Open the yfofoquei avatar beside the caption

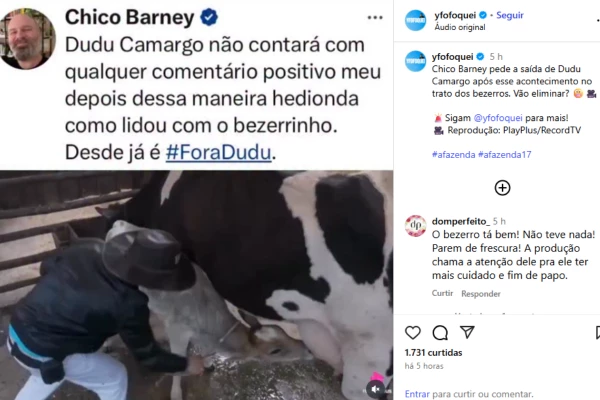(415, 61)
